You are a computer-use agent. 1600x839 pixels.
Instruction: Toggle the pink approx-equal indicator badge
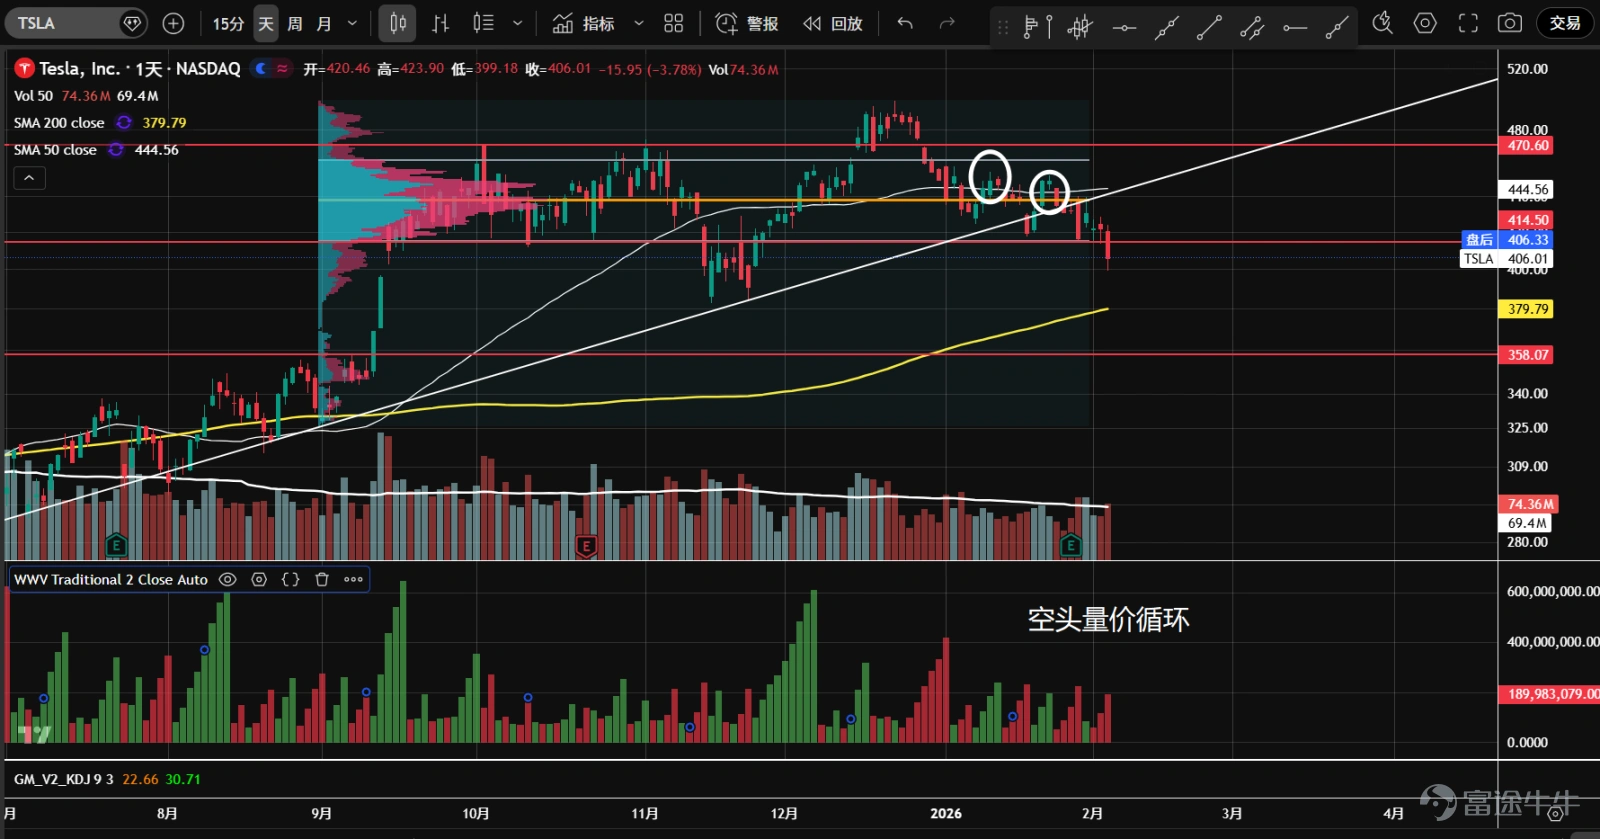(283, 68)
